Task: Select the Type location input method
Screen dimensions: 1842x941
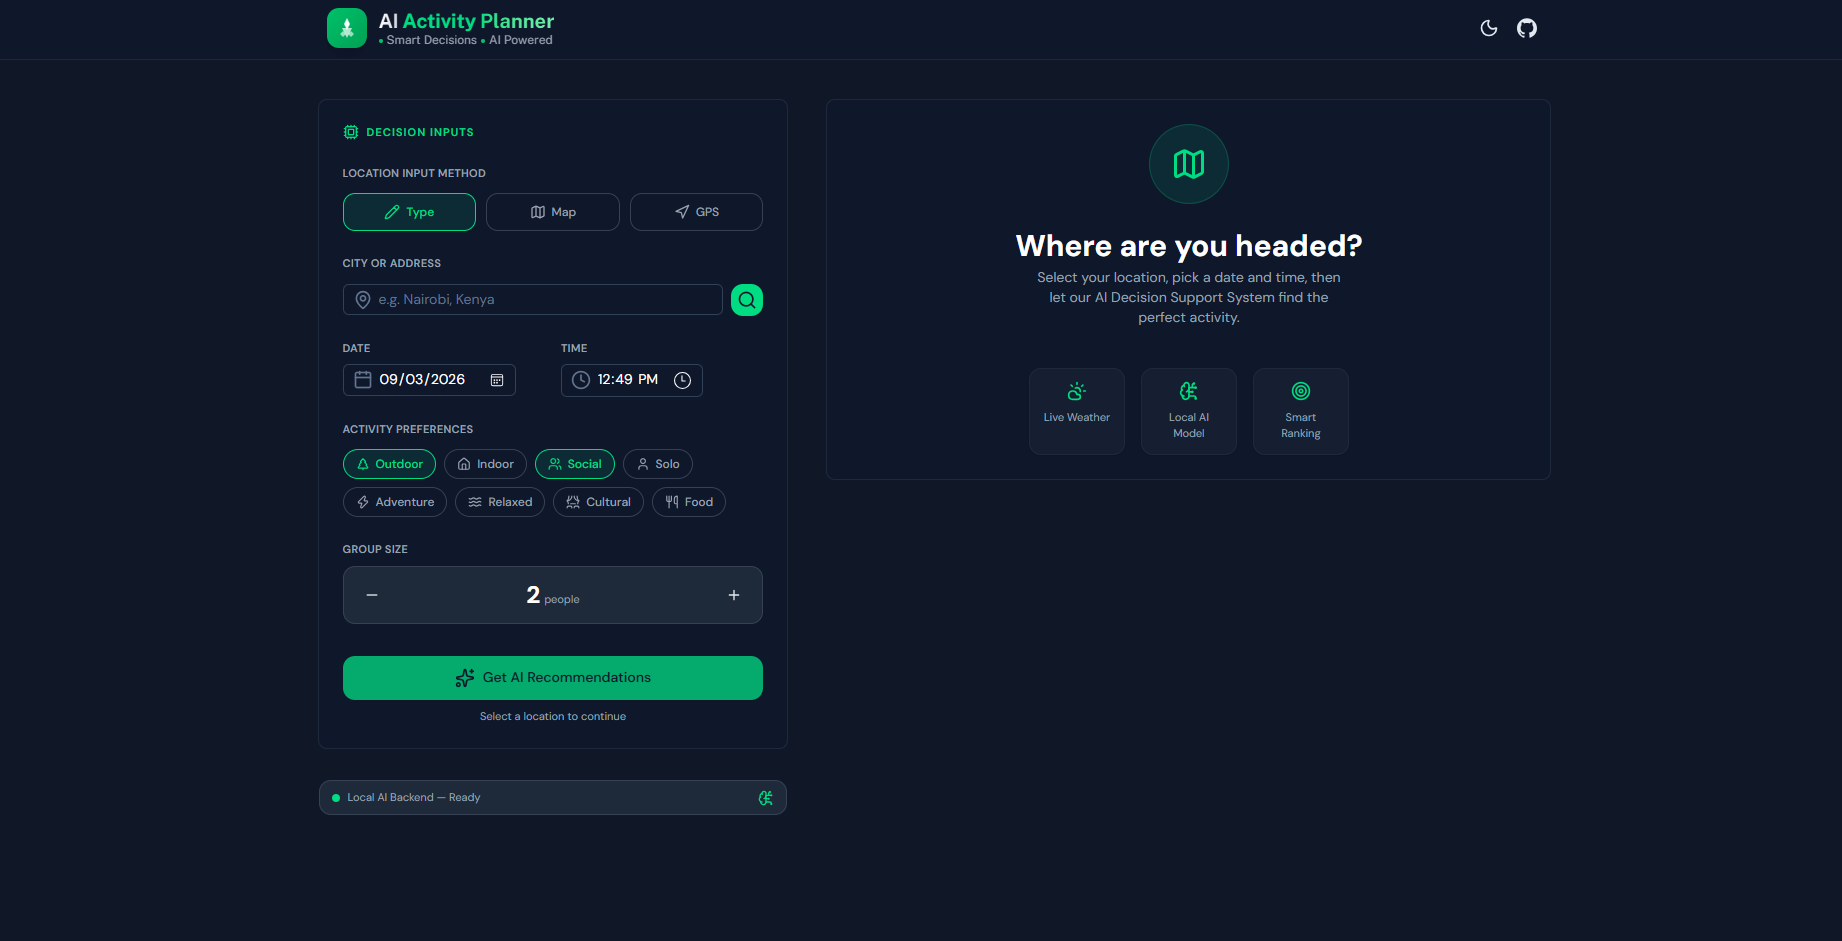Action: pos(409,212)
